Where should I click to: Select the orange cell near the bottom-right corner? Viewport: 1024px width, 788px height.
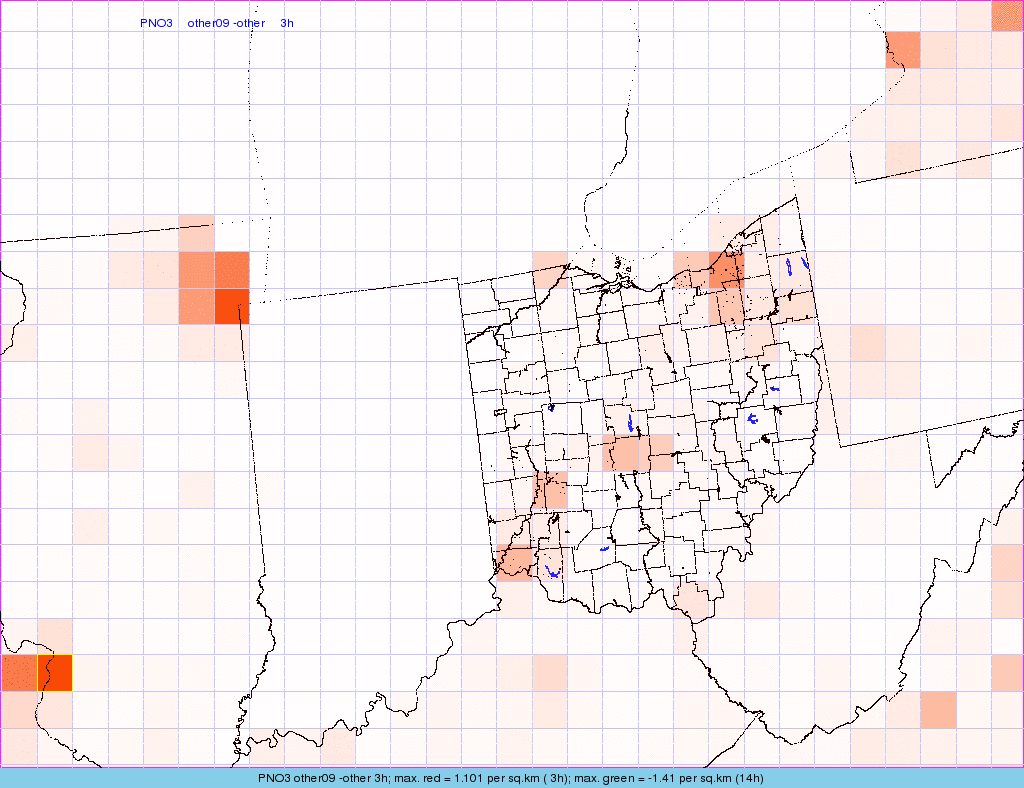[x=938, y=709]
